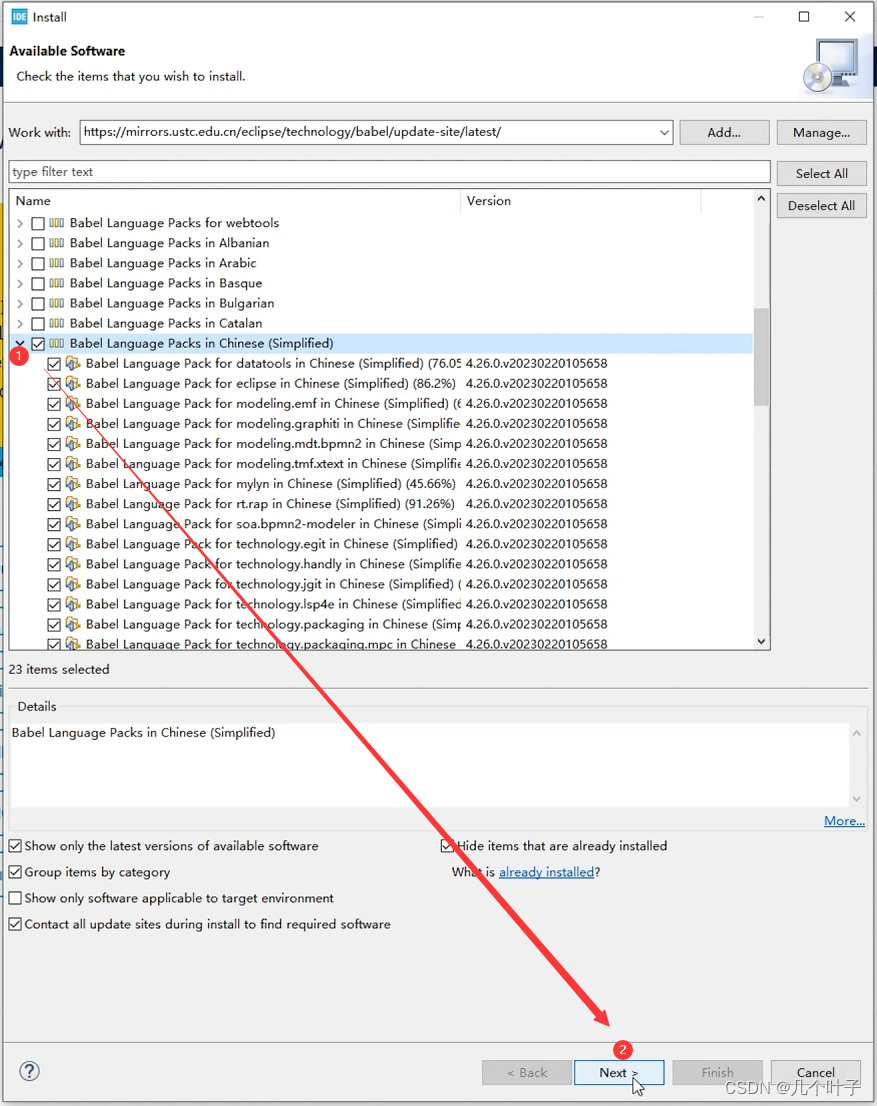Open the Work with URL dropdown
877x1106 pixels.
click(664, 133)
